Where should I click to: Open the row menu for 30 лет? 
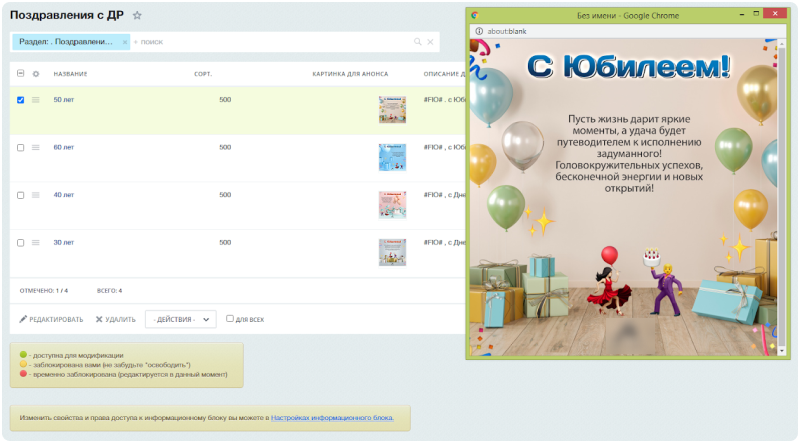point(36,243)
